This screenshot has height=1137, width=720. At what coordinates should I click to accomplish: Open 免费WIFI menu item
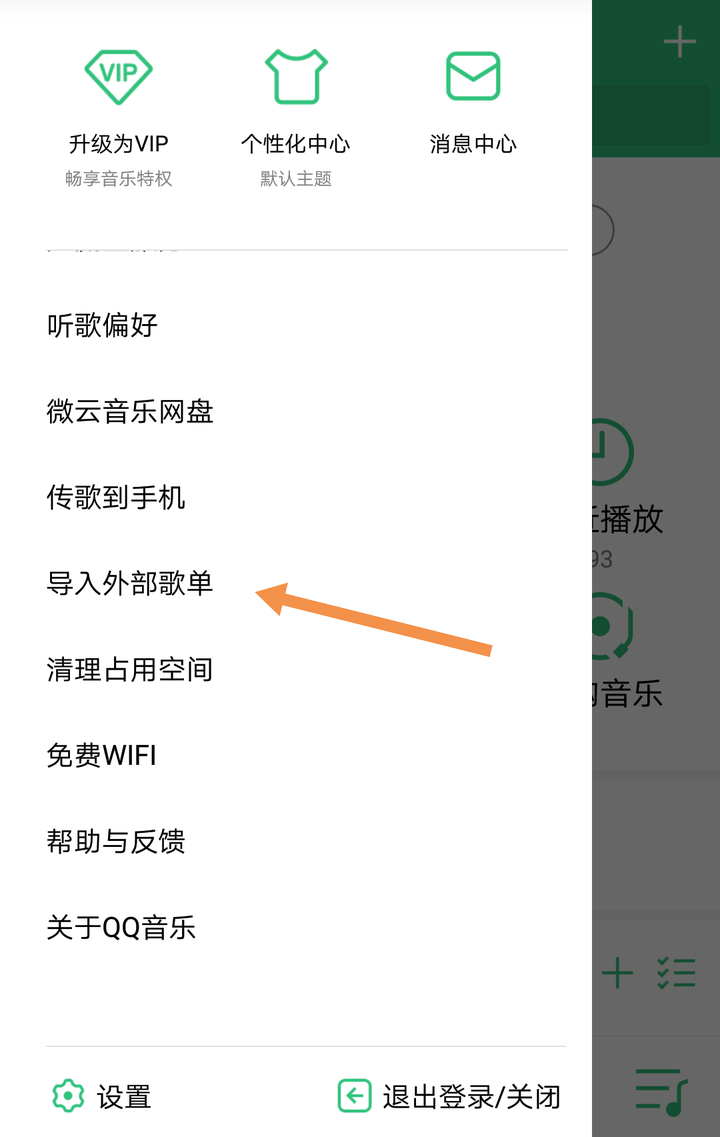(102, 756)
